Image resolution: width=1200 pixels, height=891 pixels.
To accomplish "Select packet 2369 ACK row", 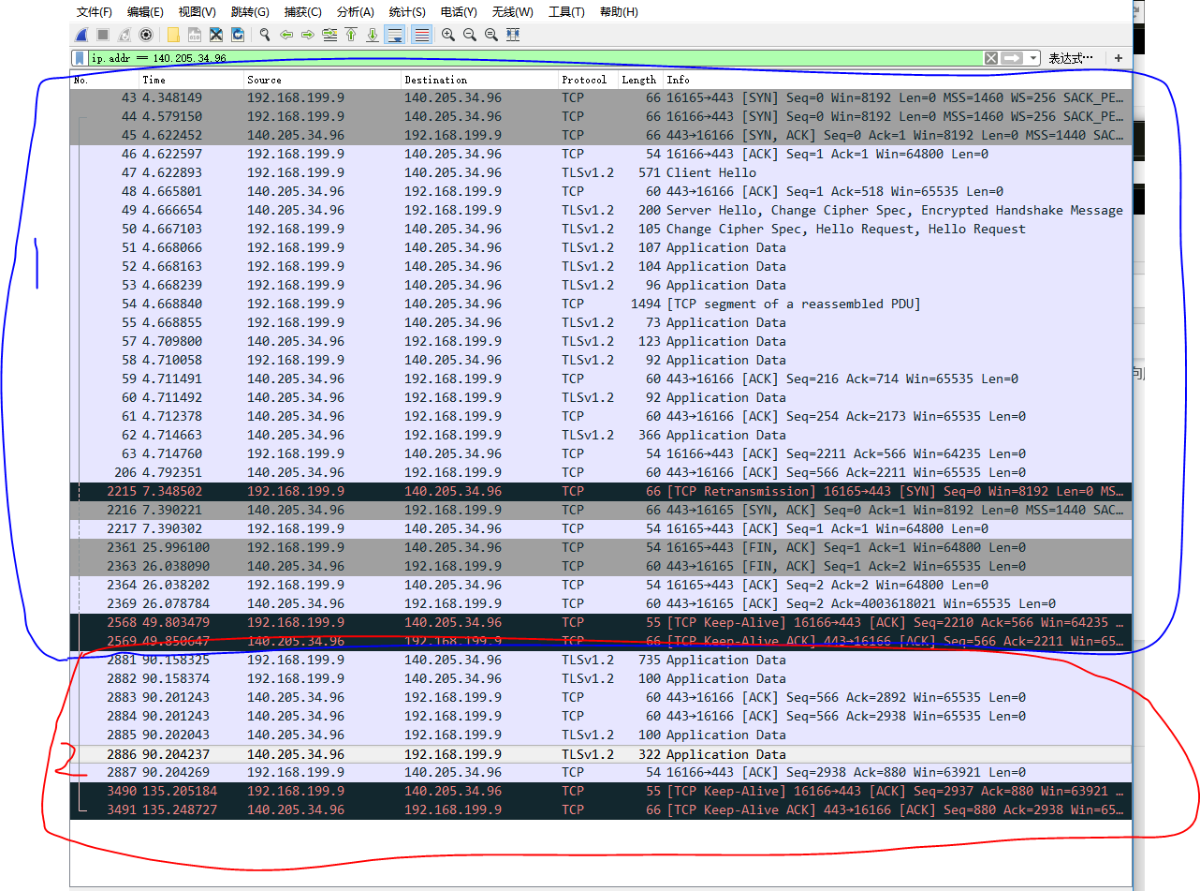I will (601, 604).
